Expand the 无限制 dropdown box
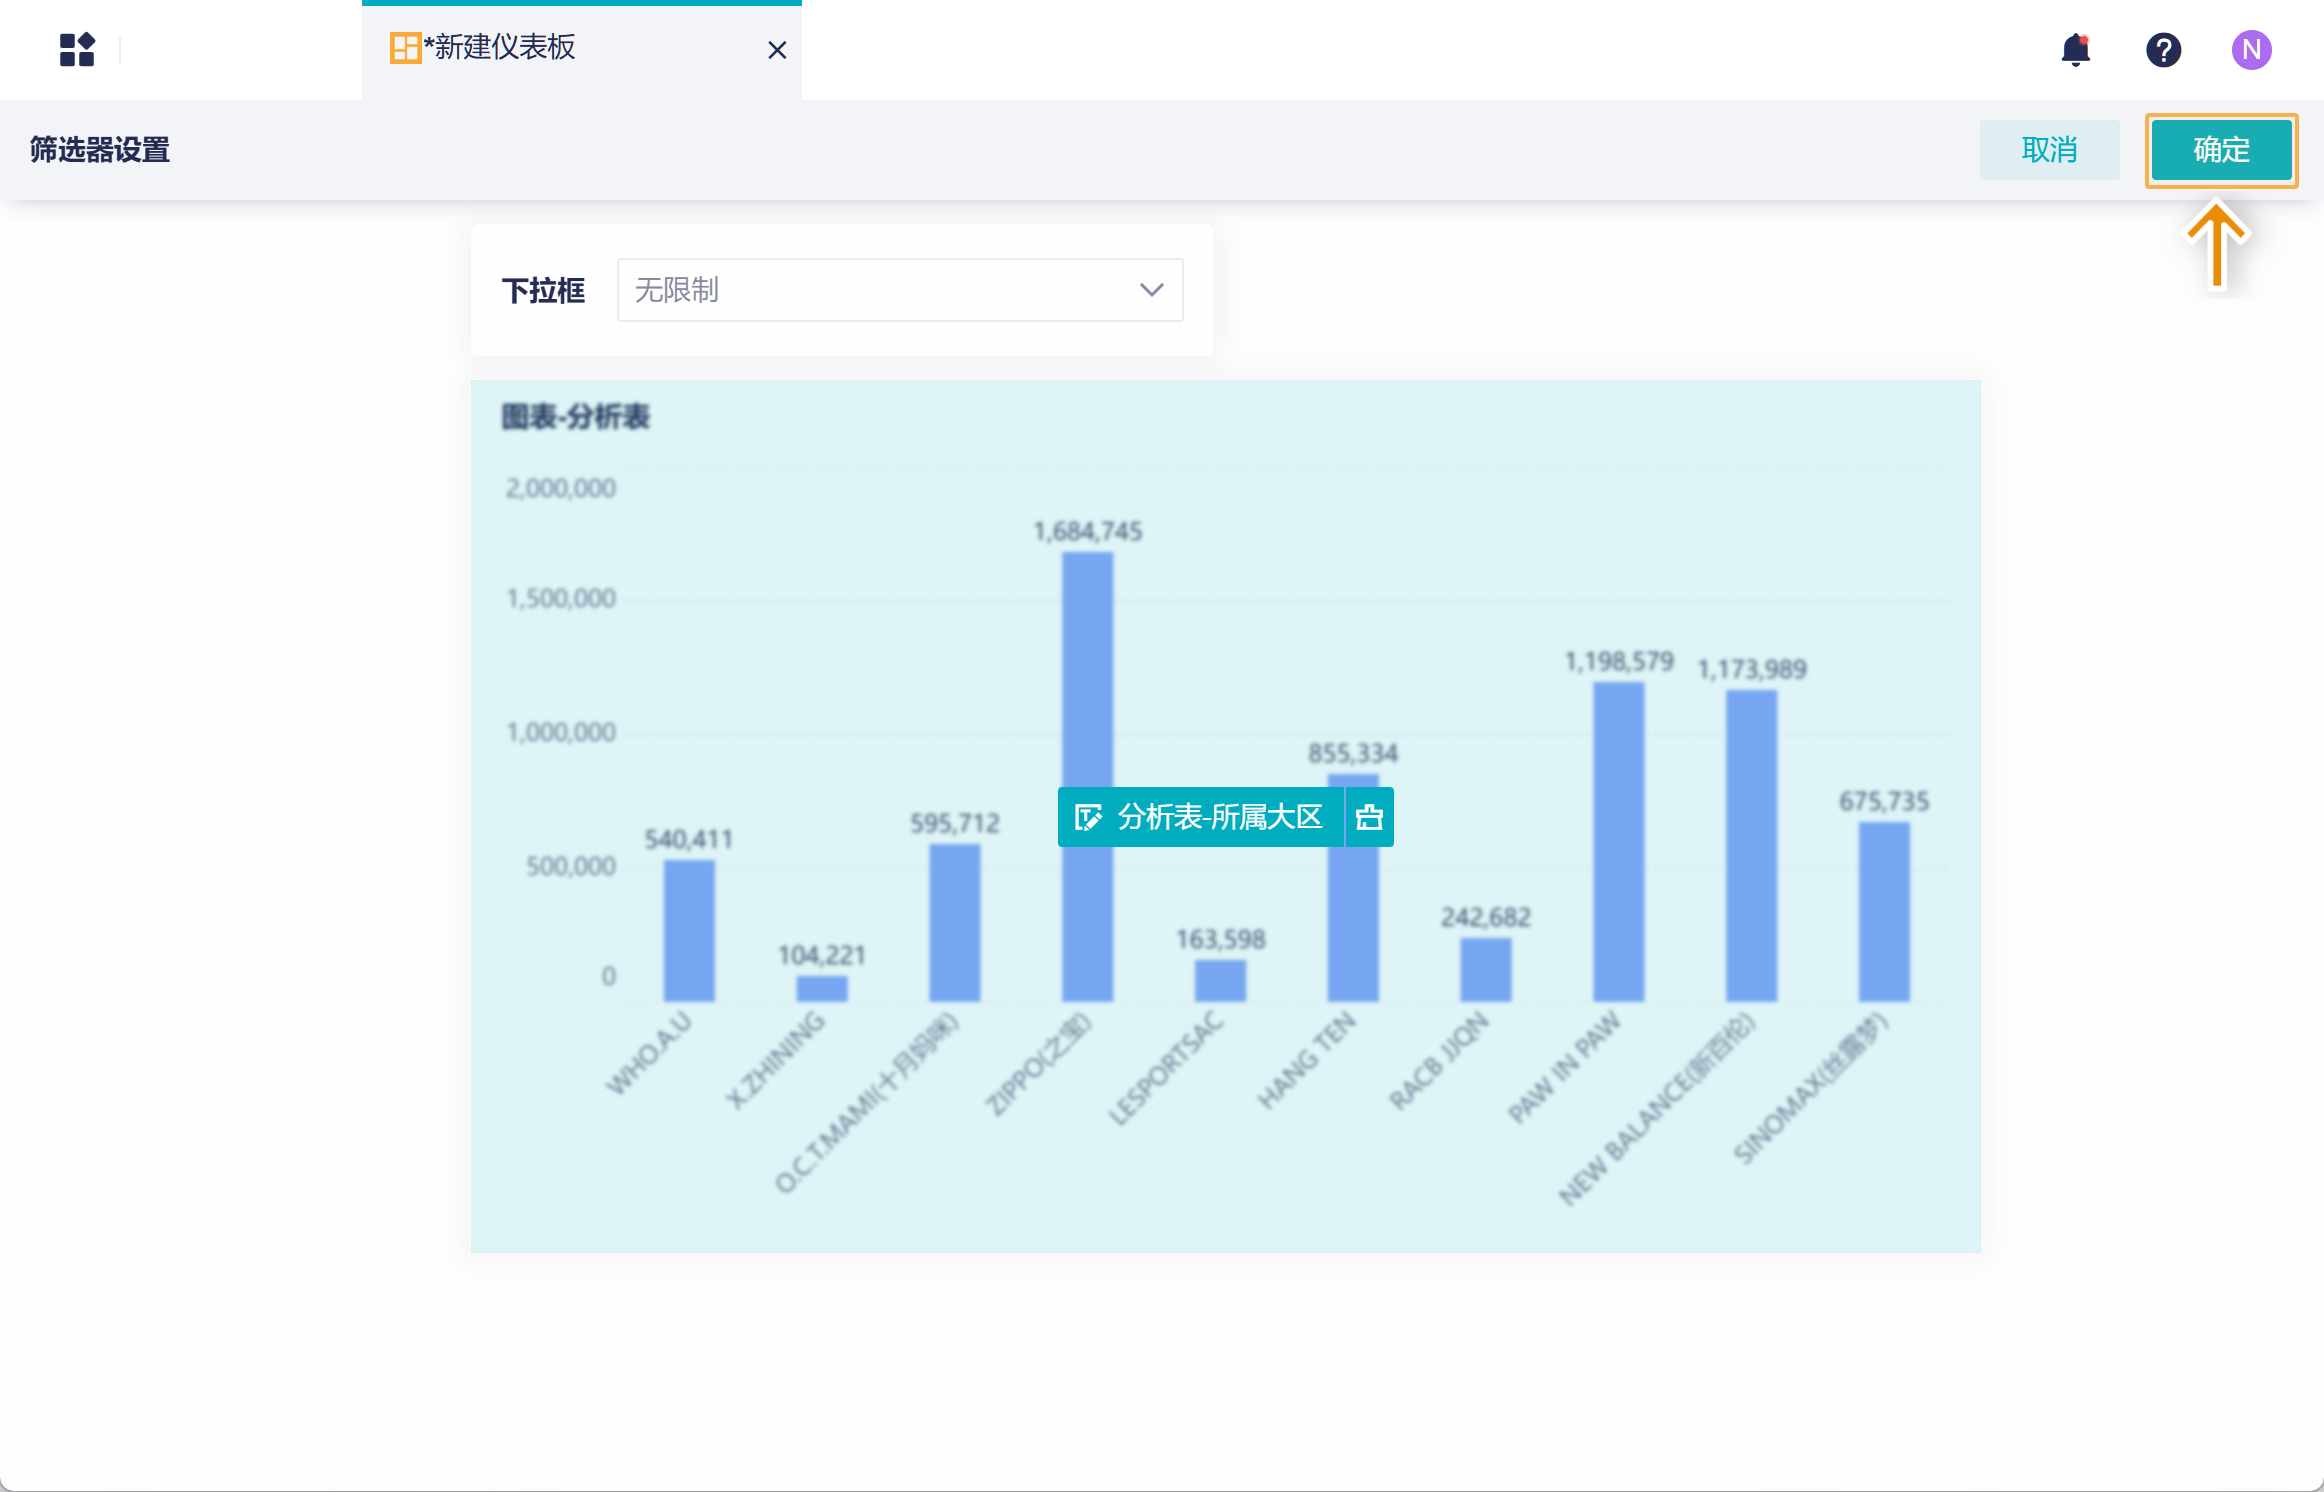This screenshot has width=2324, height=1492. [x=900, y=290]
